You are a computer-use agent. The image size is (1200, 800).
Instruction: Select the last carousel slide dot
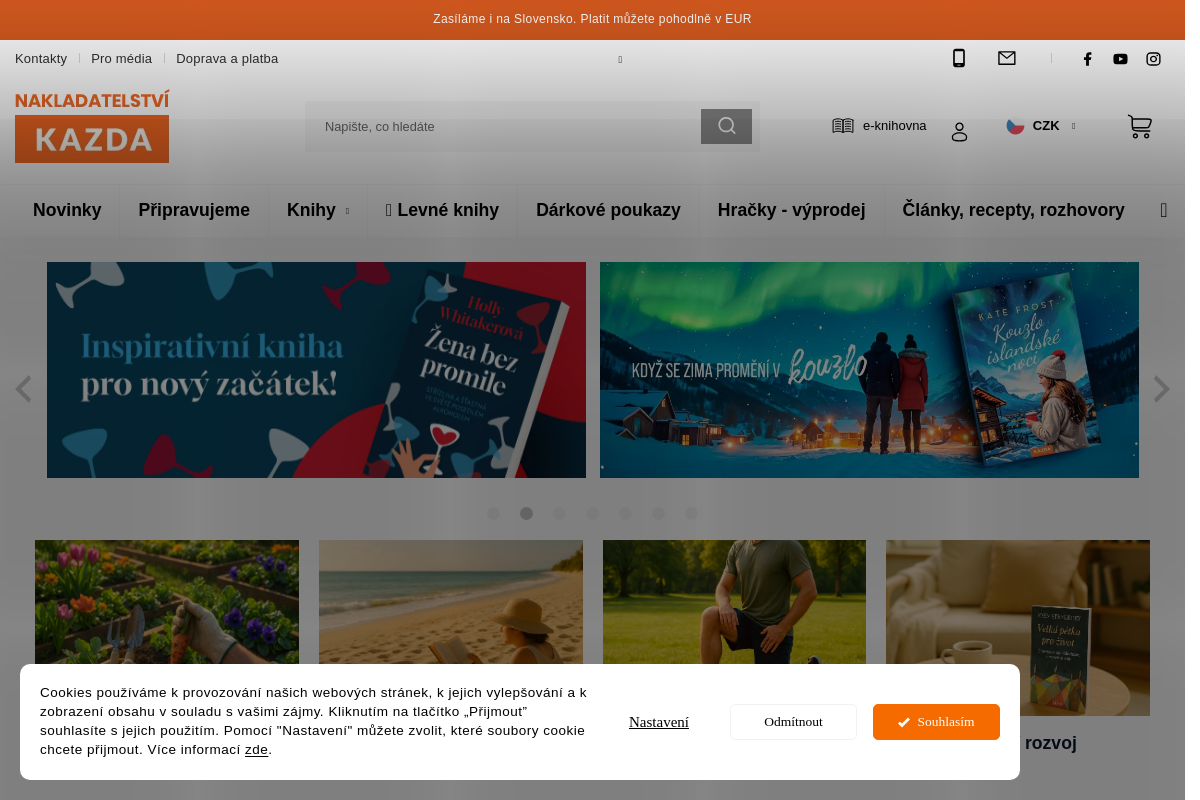pyautogui.click(x=691, y=514)
